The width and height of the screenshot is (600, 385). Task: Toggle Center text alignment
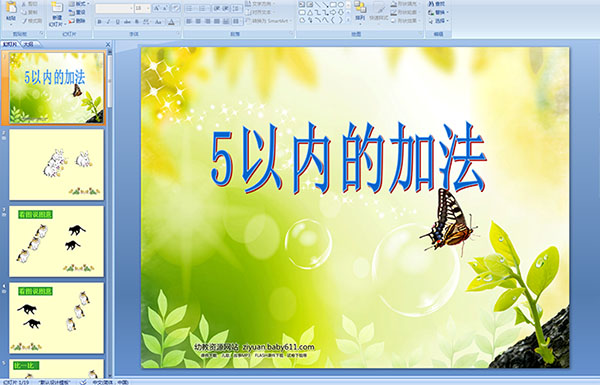pos(198,21)
